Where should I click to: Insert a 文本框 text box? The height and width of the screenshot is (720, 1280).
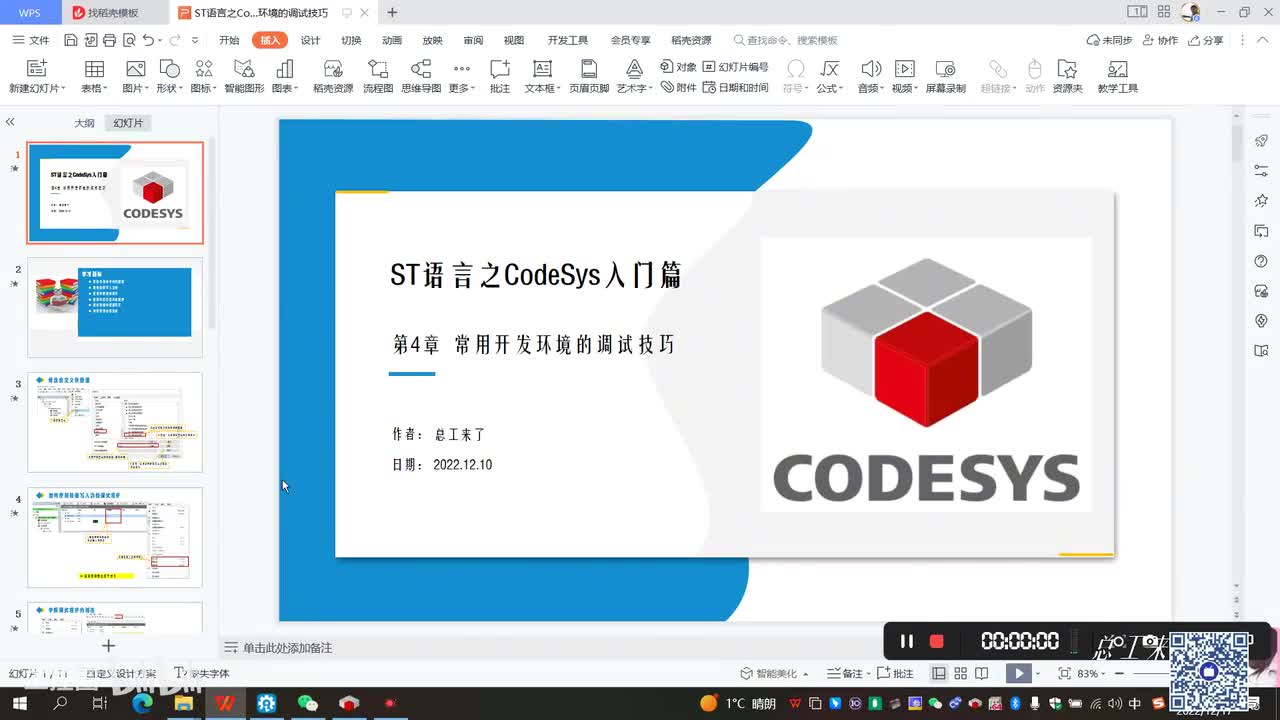(542, 76)
